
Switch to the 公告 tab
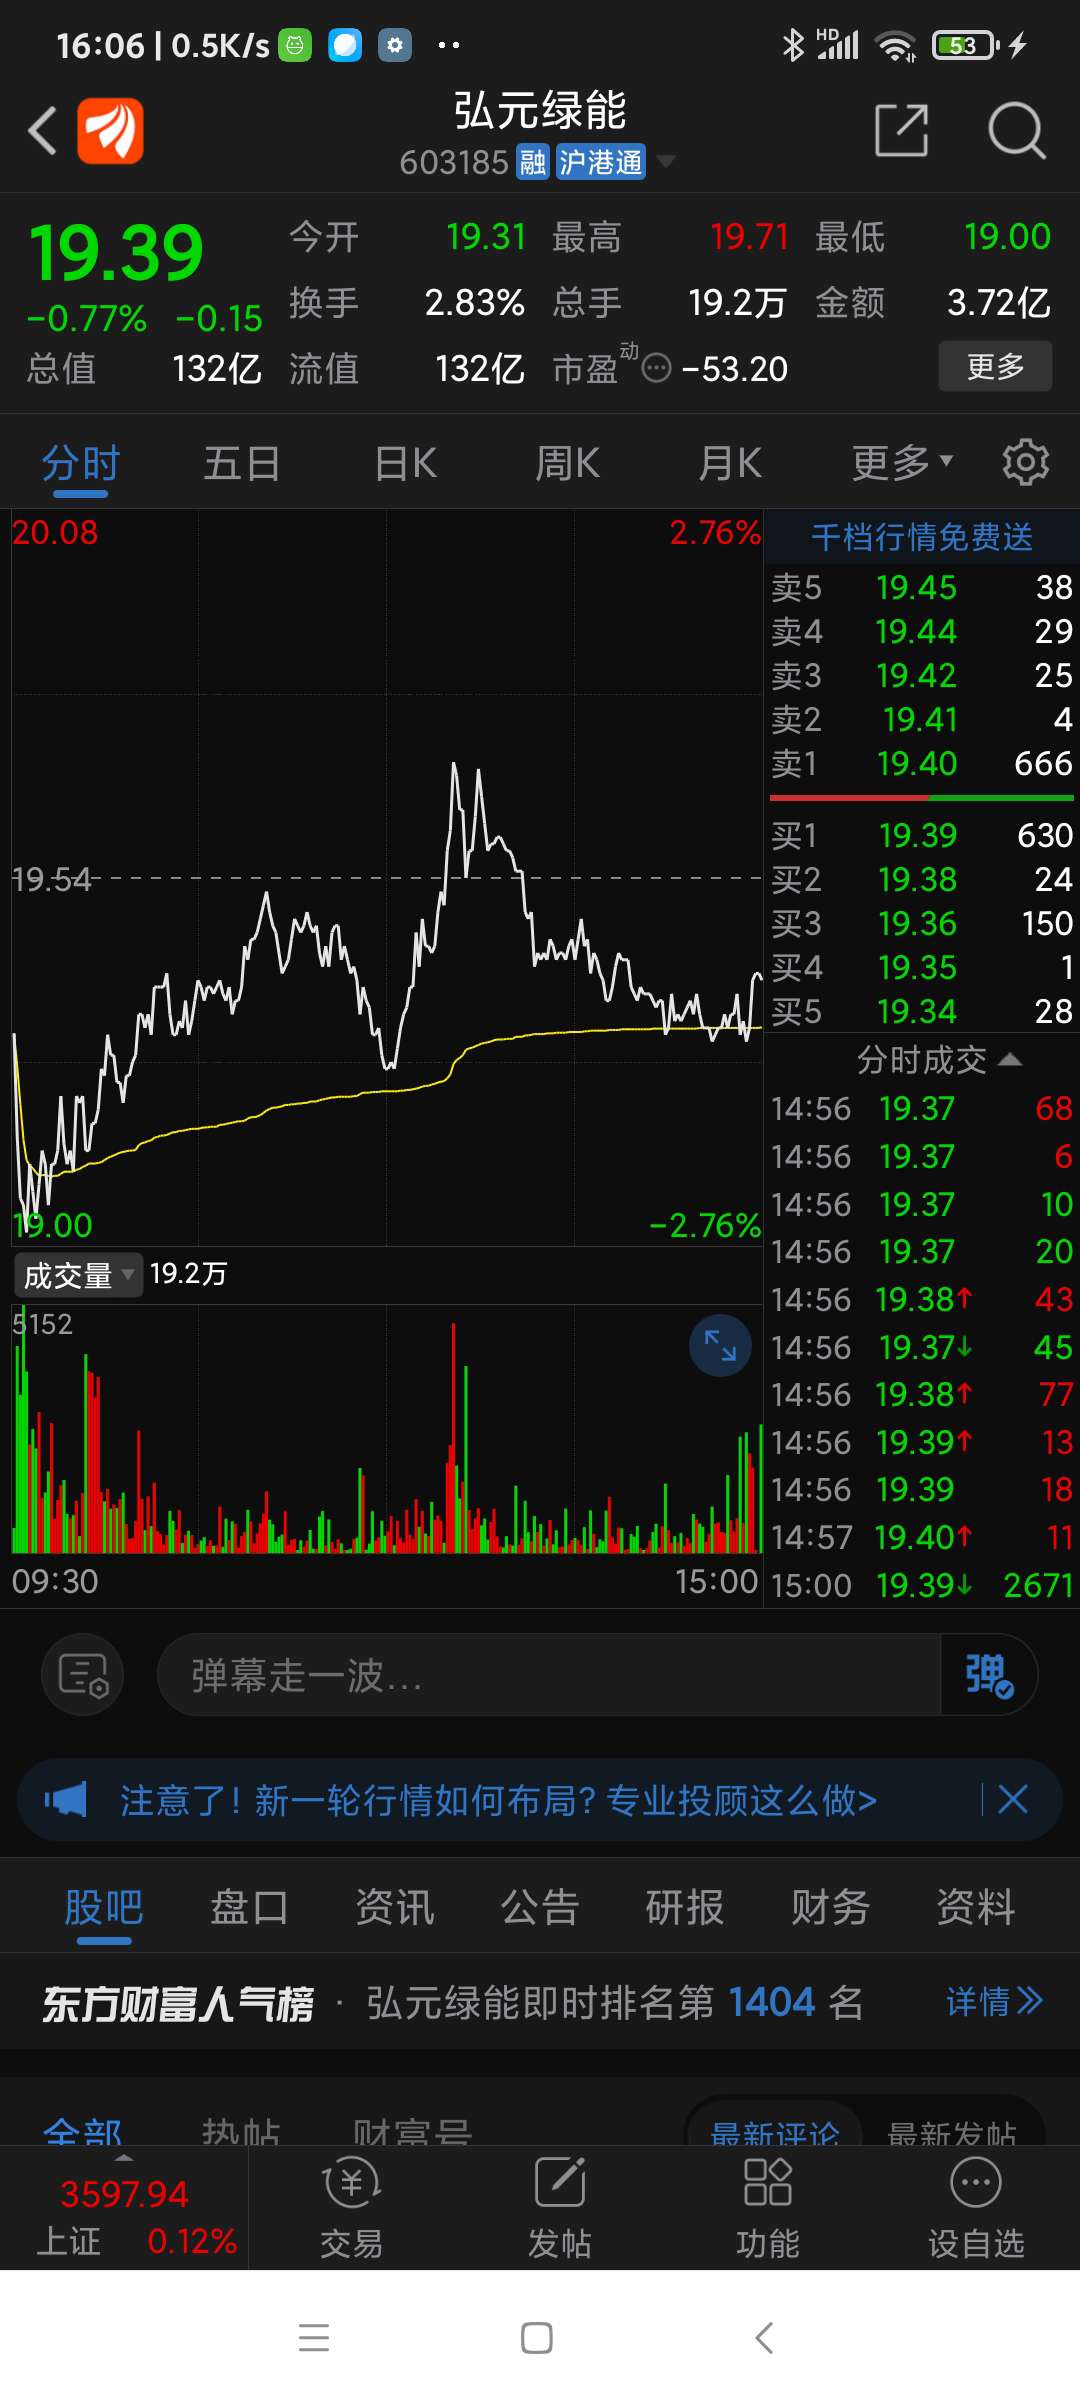540,1907
